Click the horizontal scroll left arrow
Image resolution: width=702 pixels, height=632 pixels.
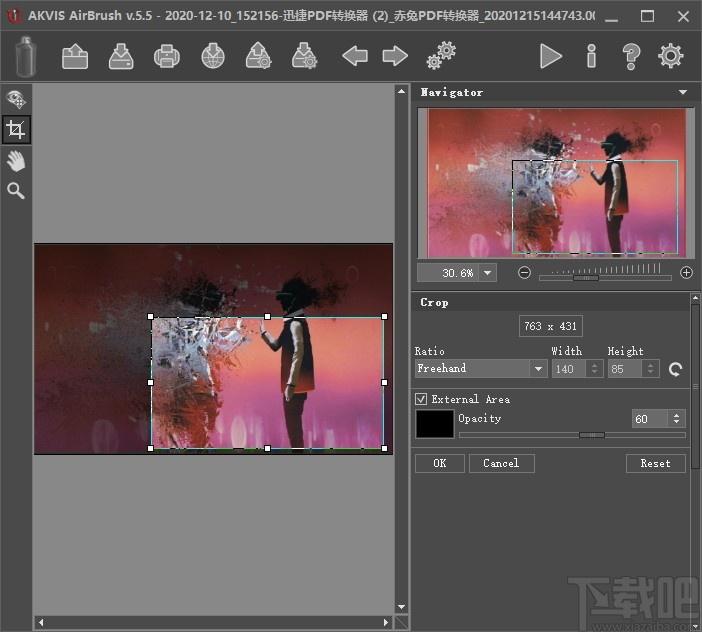[41, 622]
